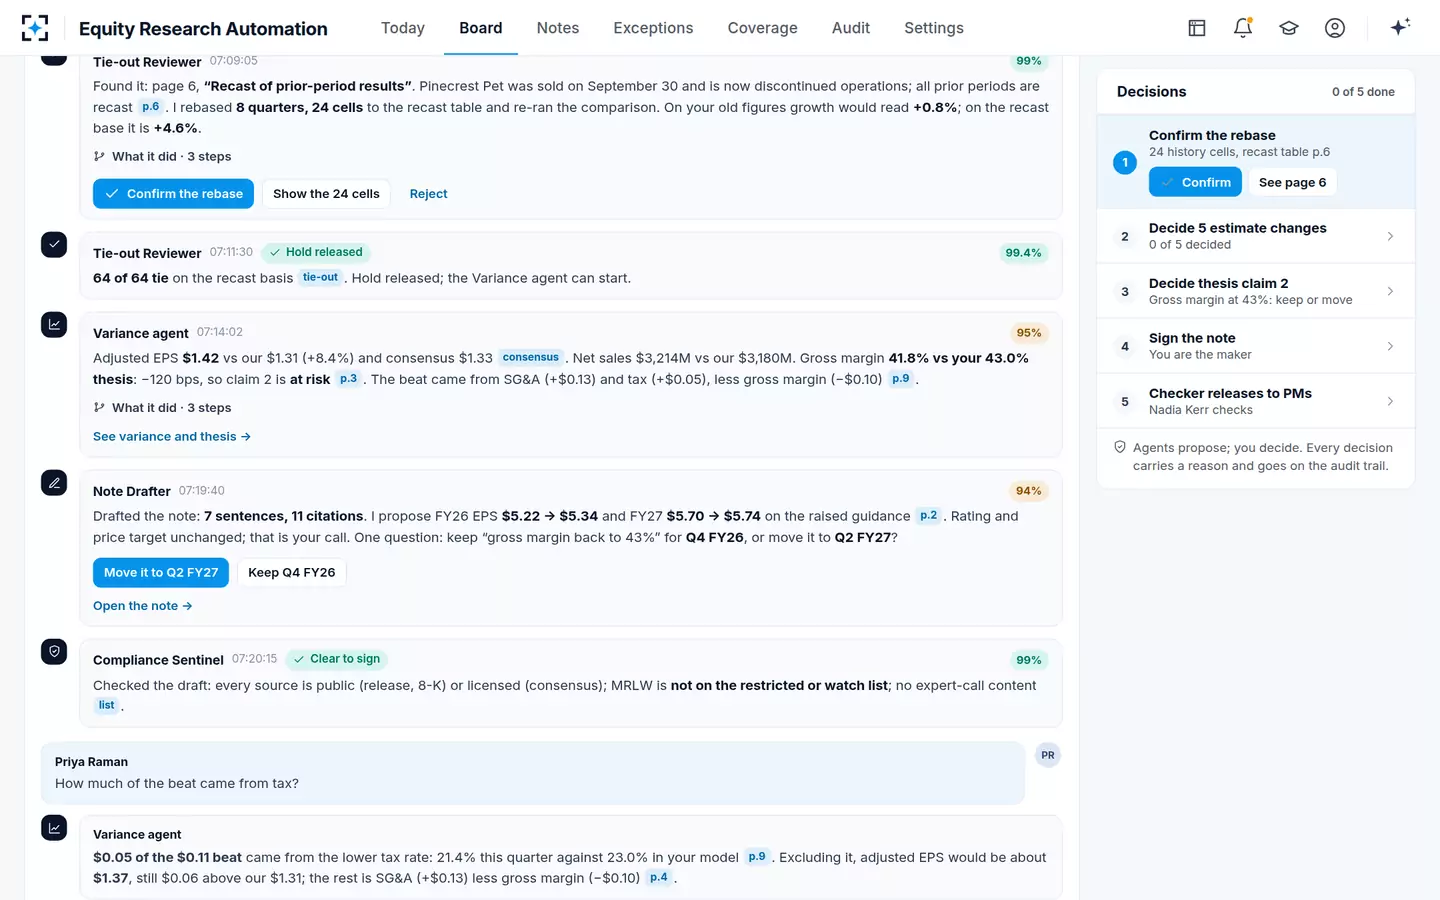The image size is (1440, 900).
Task: Open the layout panel icon in header
Action: 1197,28
